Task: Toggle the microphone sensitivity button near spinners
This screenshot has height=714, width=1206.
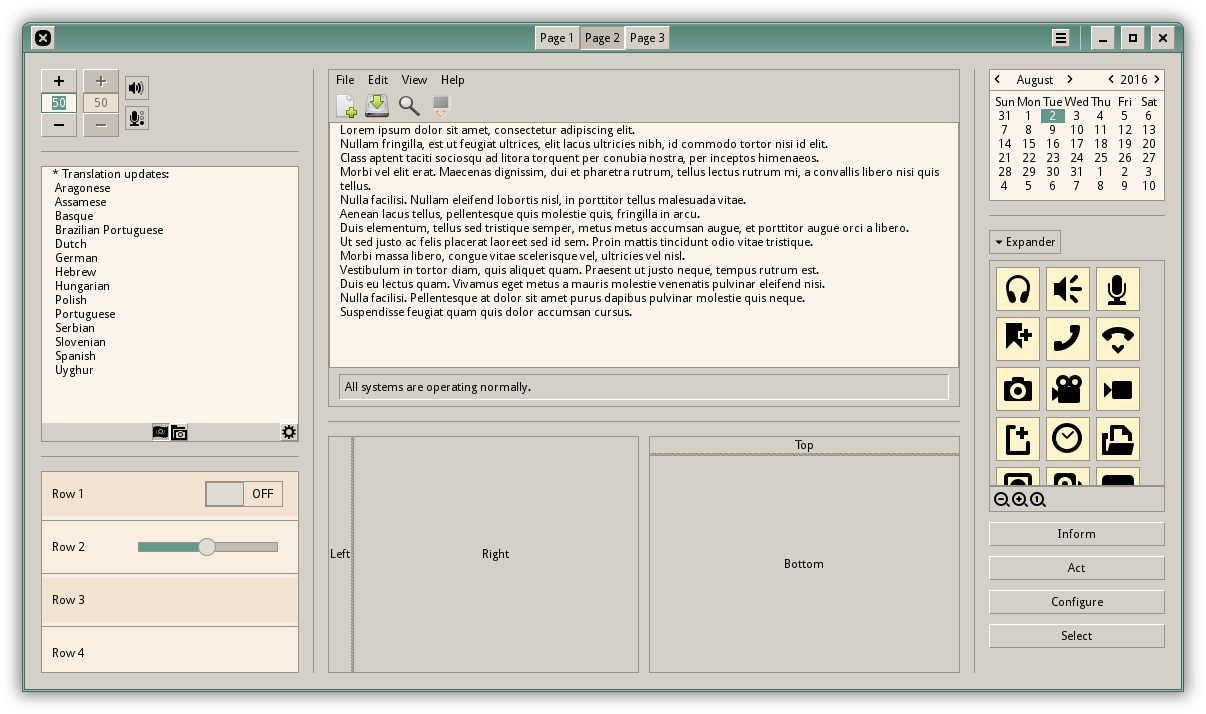Action: tap(137, 119)
